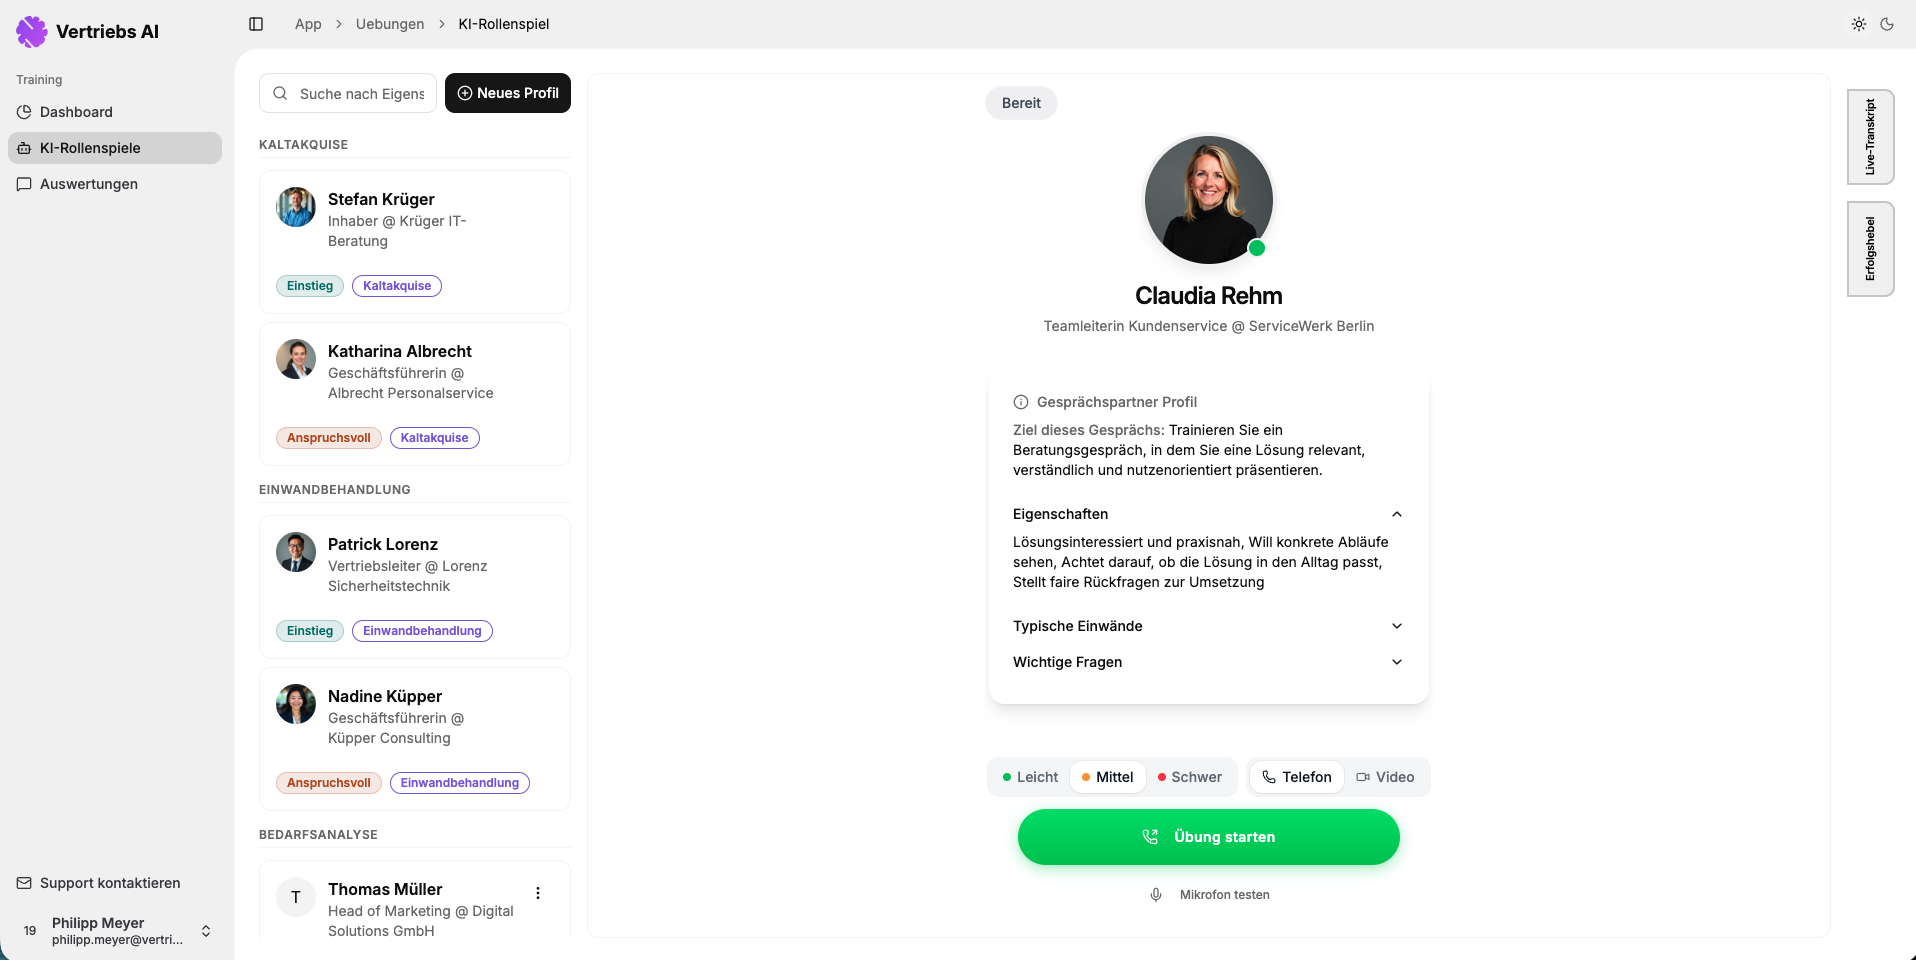Collapse the Eigenschaften section
Image resolution: width=1916 pixels, height=960 pixels.
click(x=1397, y=514)
